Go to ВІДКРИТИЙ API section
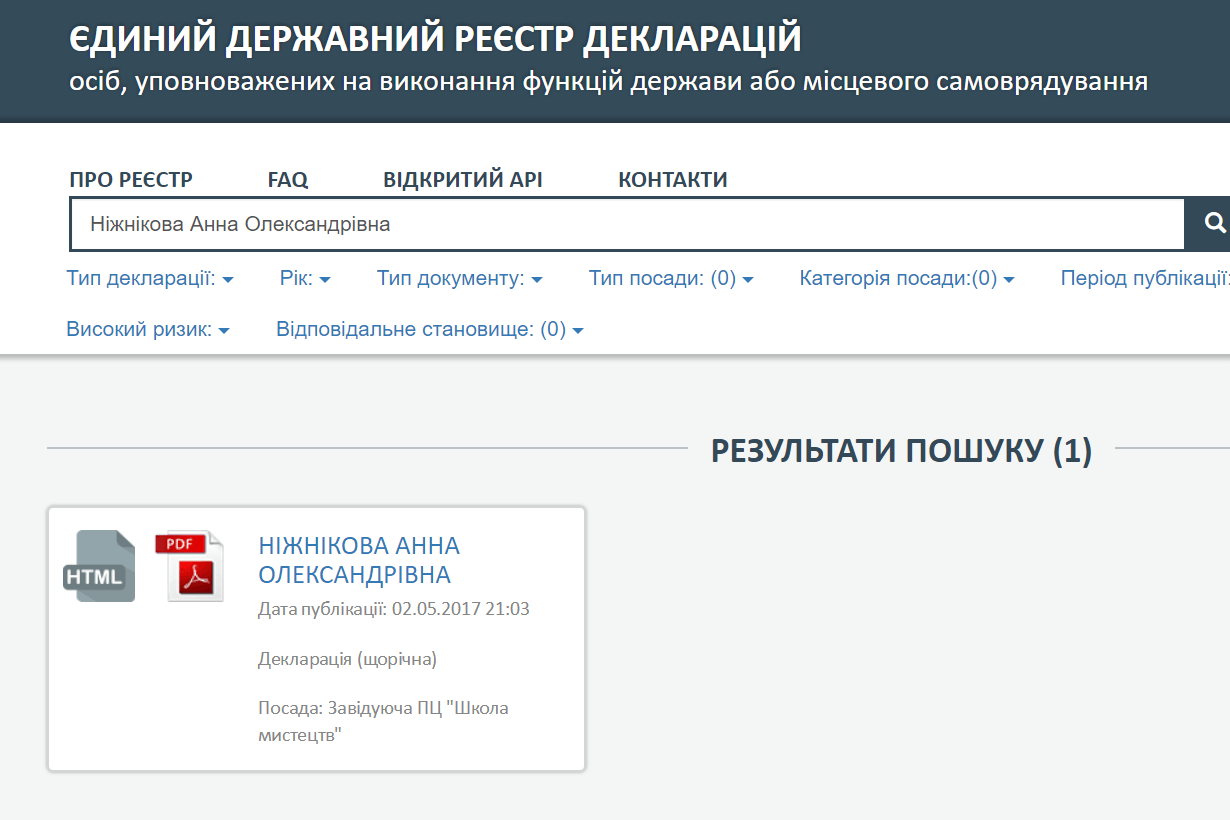Screen dimensions: 1230x820 463,180
